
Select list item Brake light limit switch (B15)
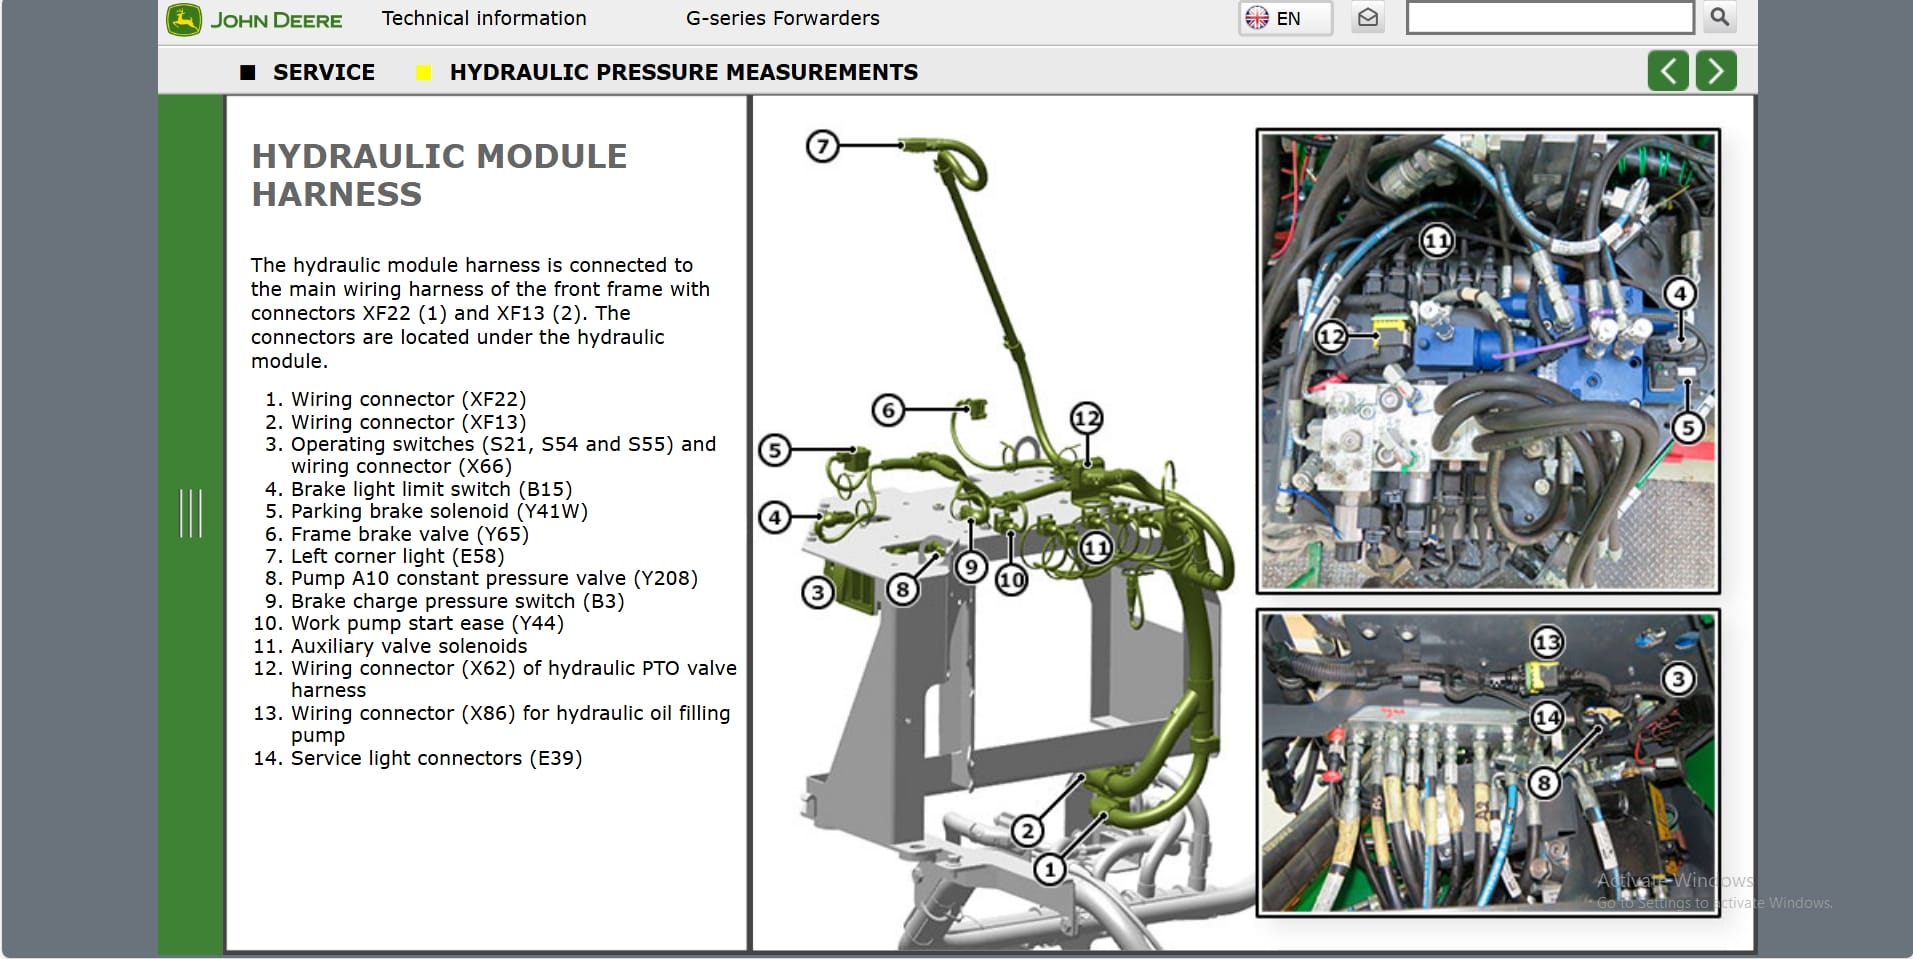431,489
